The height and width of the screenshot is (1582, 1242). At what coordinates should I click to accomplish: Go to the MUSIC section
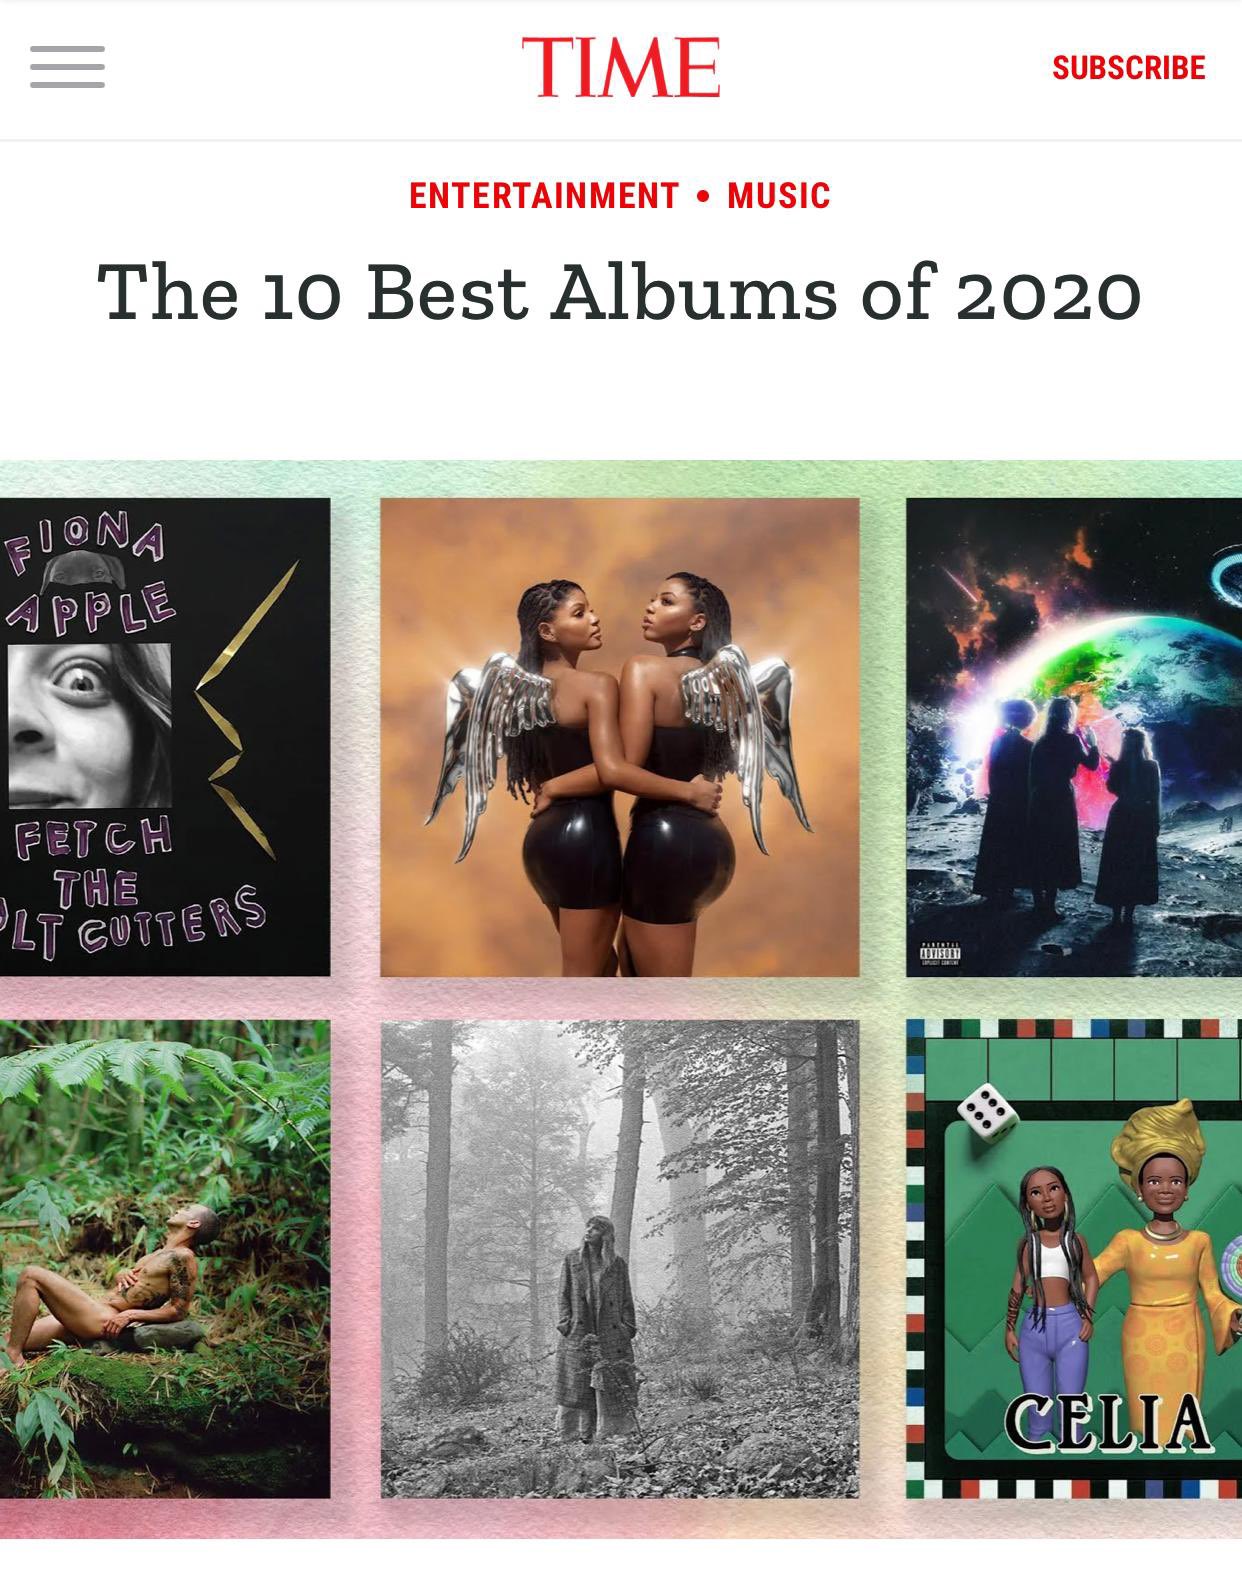(779, 195)
